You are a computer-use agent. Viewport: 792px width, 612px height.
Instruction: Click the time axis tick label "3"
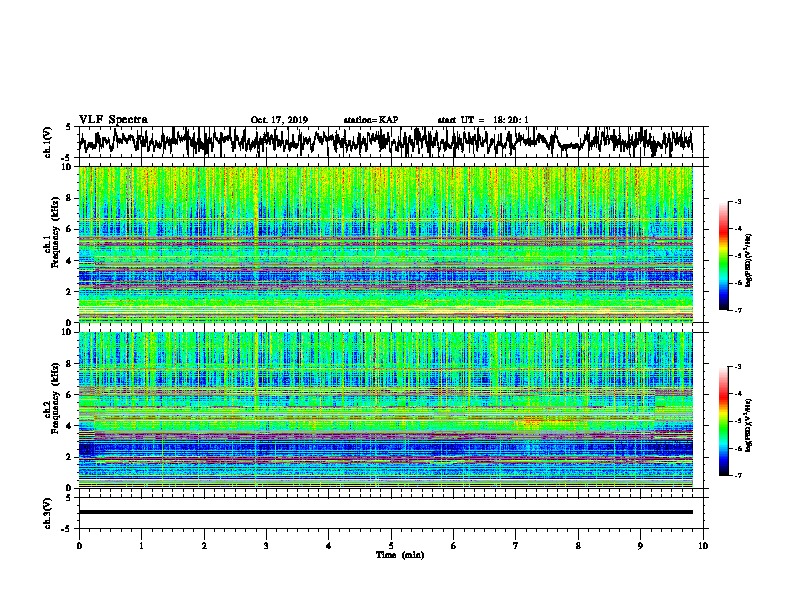[x=266, y=546]
